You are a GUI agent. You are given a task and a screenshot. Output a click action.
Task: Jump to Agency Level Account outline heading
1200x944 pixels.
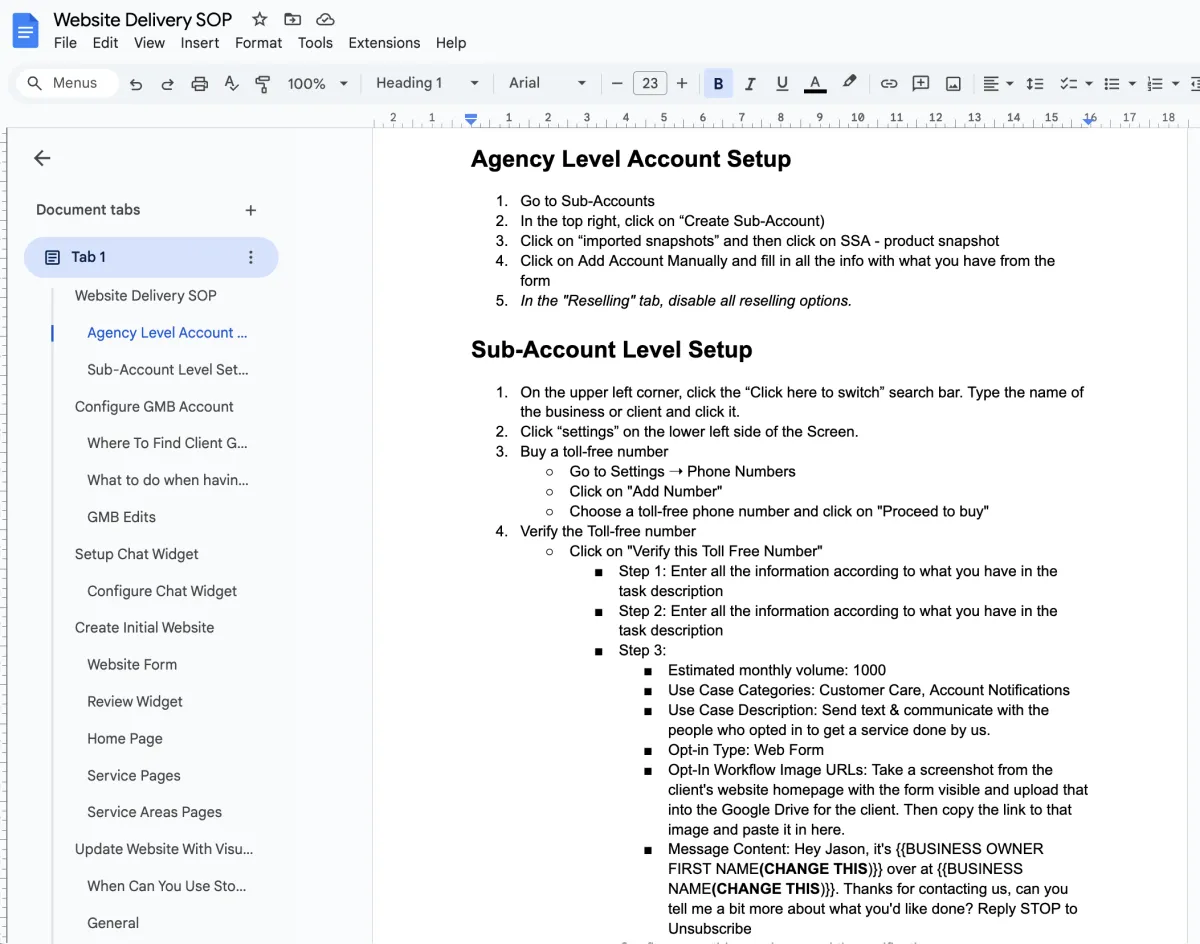167,333
